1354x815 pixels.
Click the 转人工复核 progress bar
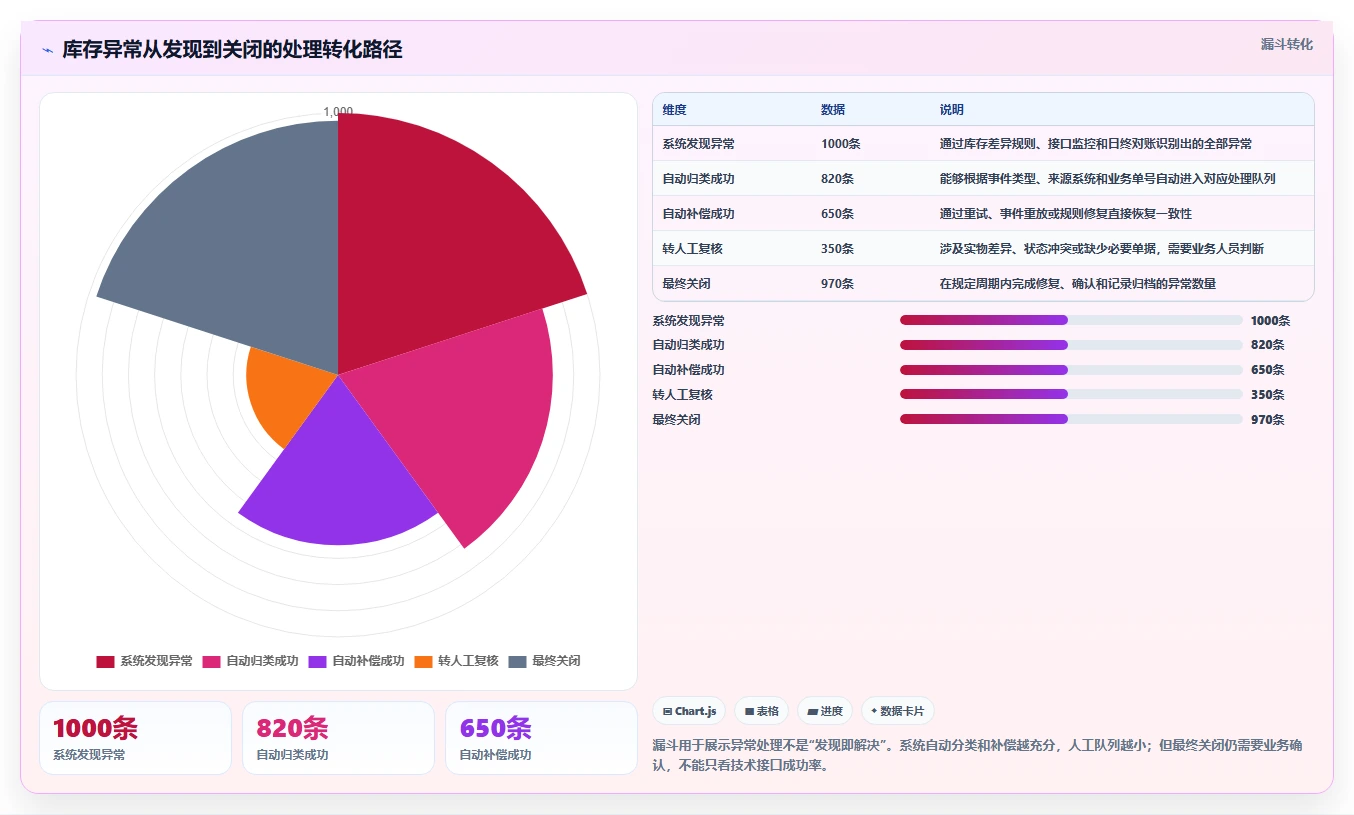point(1071,394)
